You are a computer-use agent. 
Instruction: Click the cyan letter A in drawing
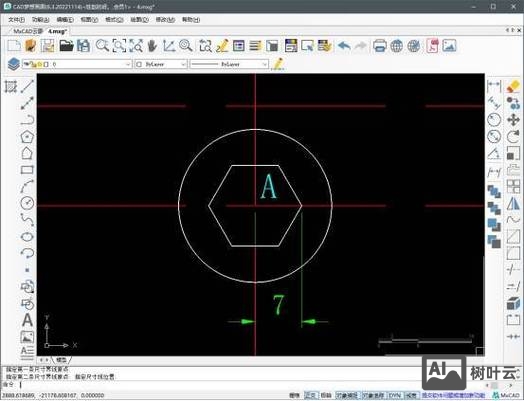[x=269, y=186]
